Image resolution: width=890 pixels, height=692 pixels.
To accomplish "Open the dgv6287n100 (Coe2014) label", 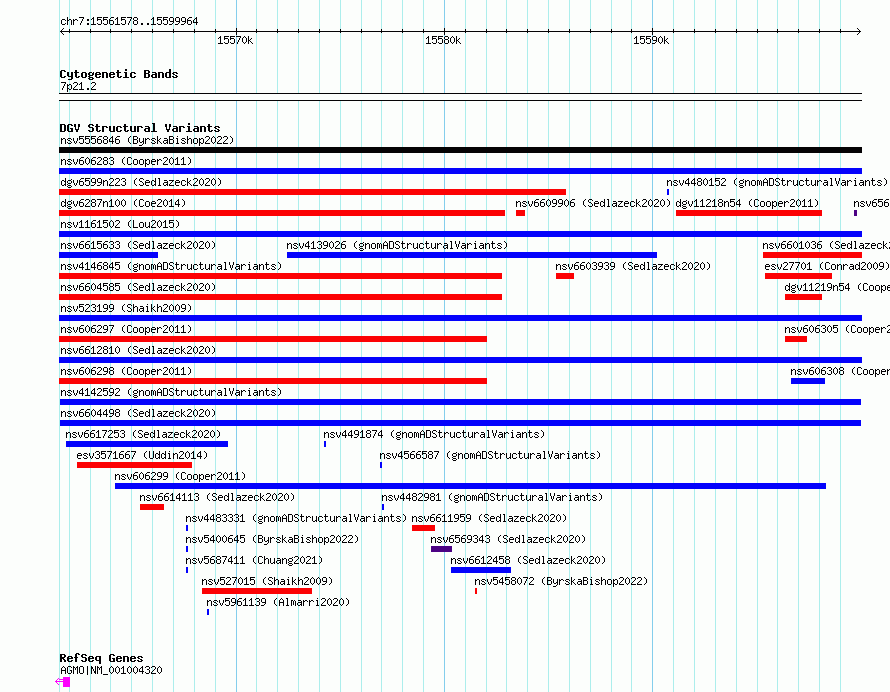I will pyautogui.click(x=123, y=203).
